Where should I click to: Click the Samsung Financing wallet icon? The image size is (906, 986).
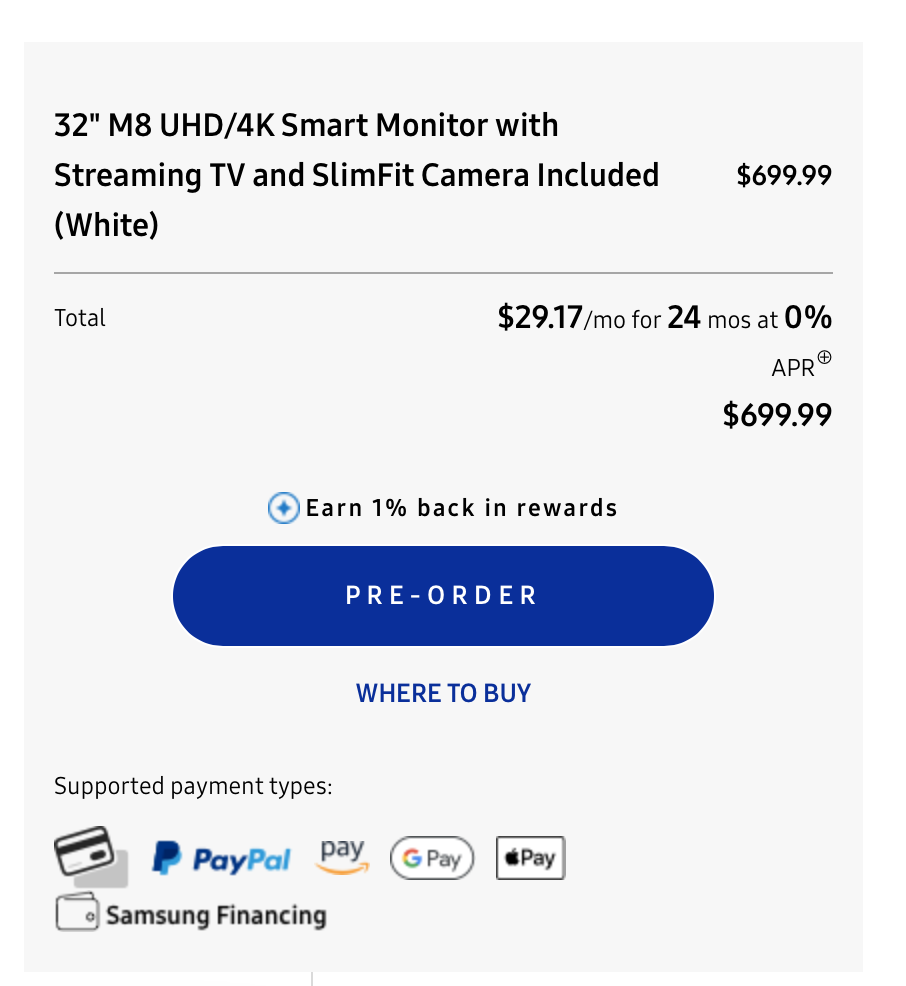pyautogui.click(x=76, y=912)
